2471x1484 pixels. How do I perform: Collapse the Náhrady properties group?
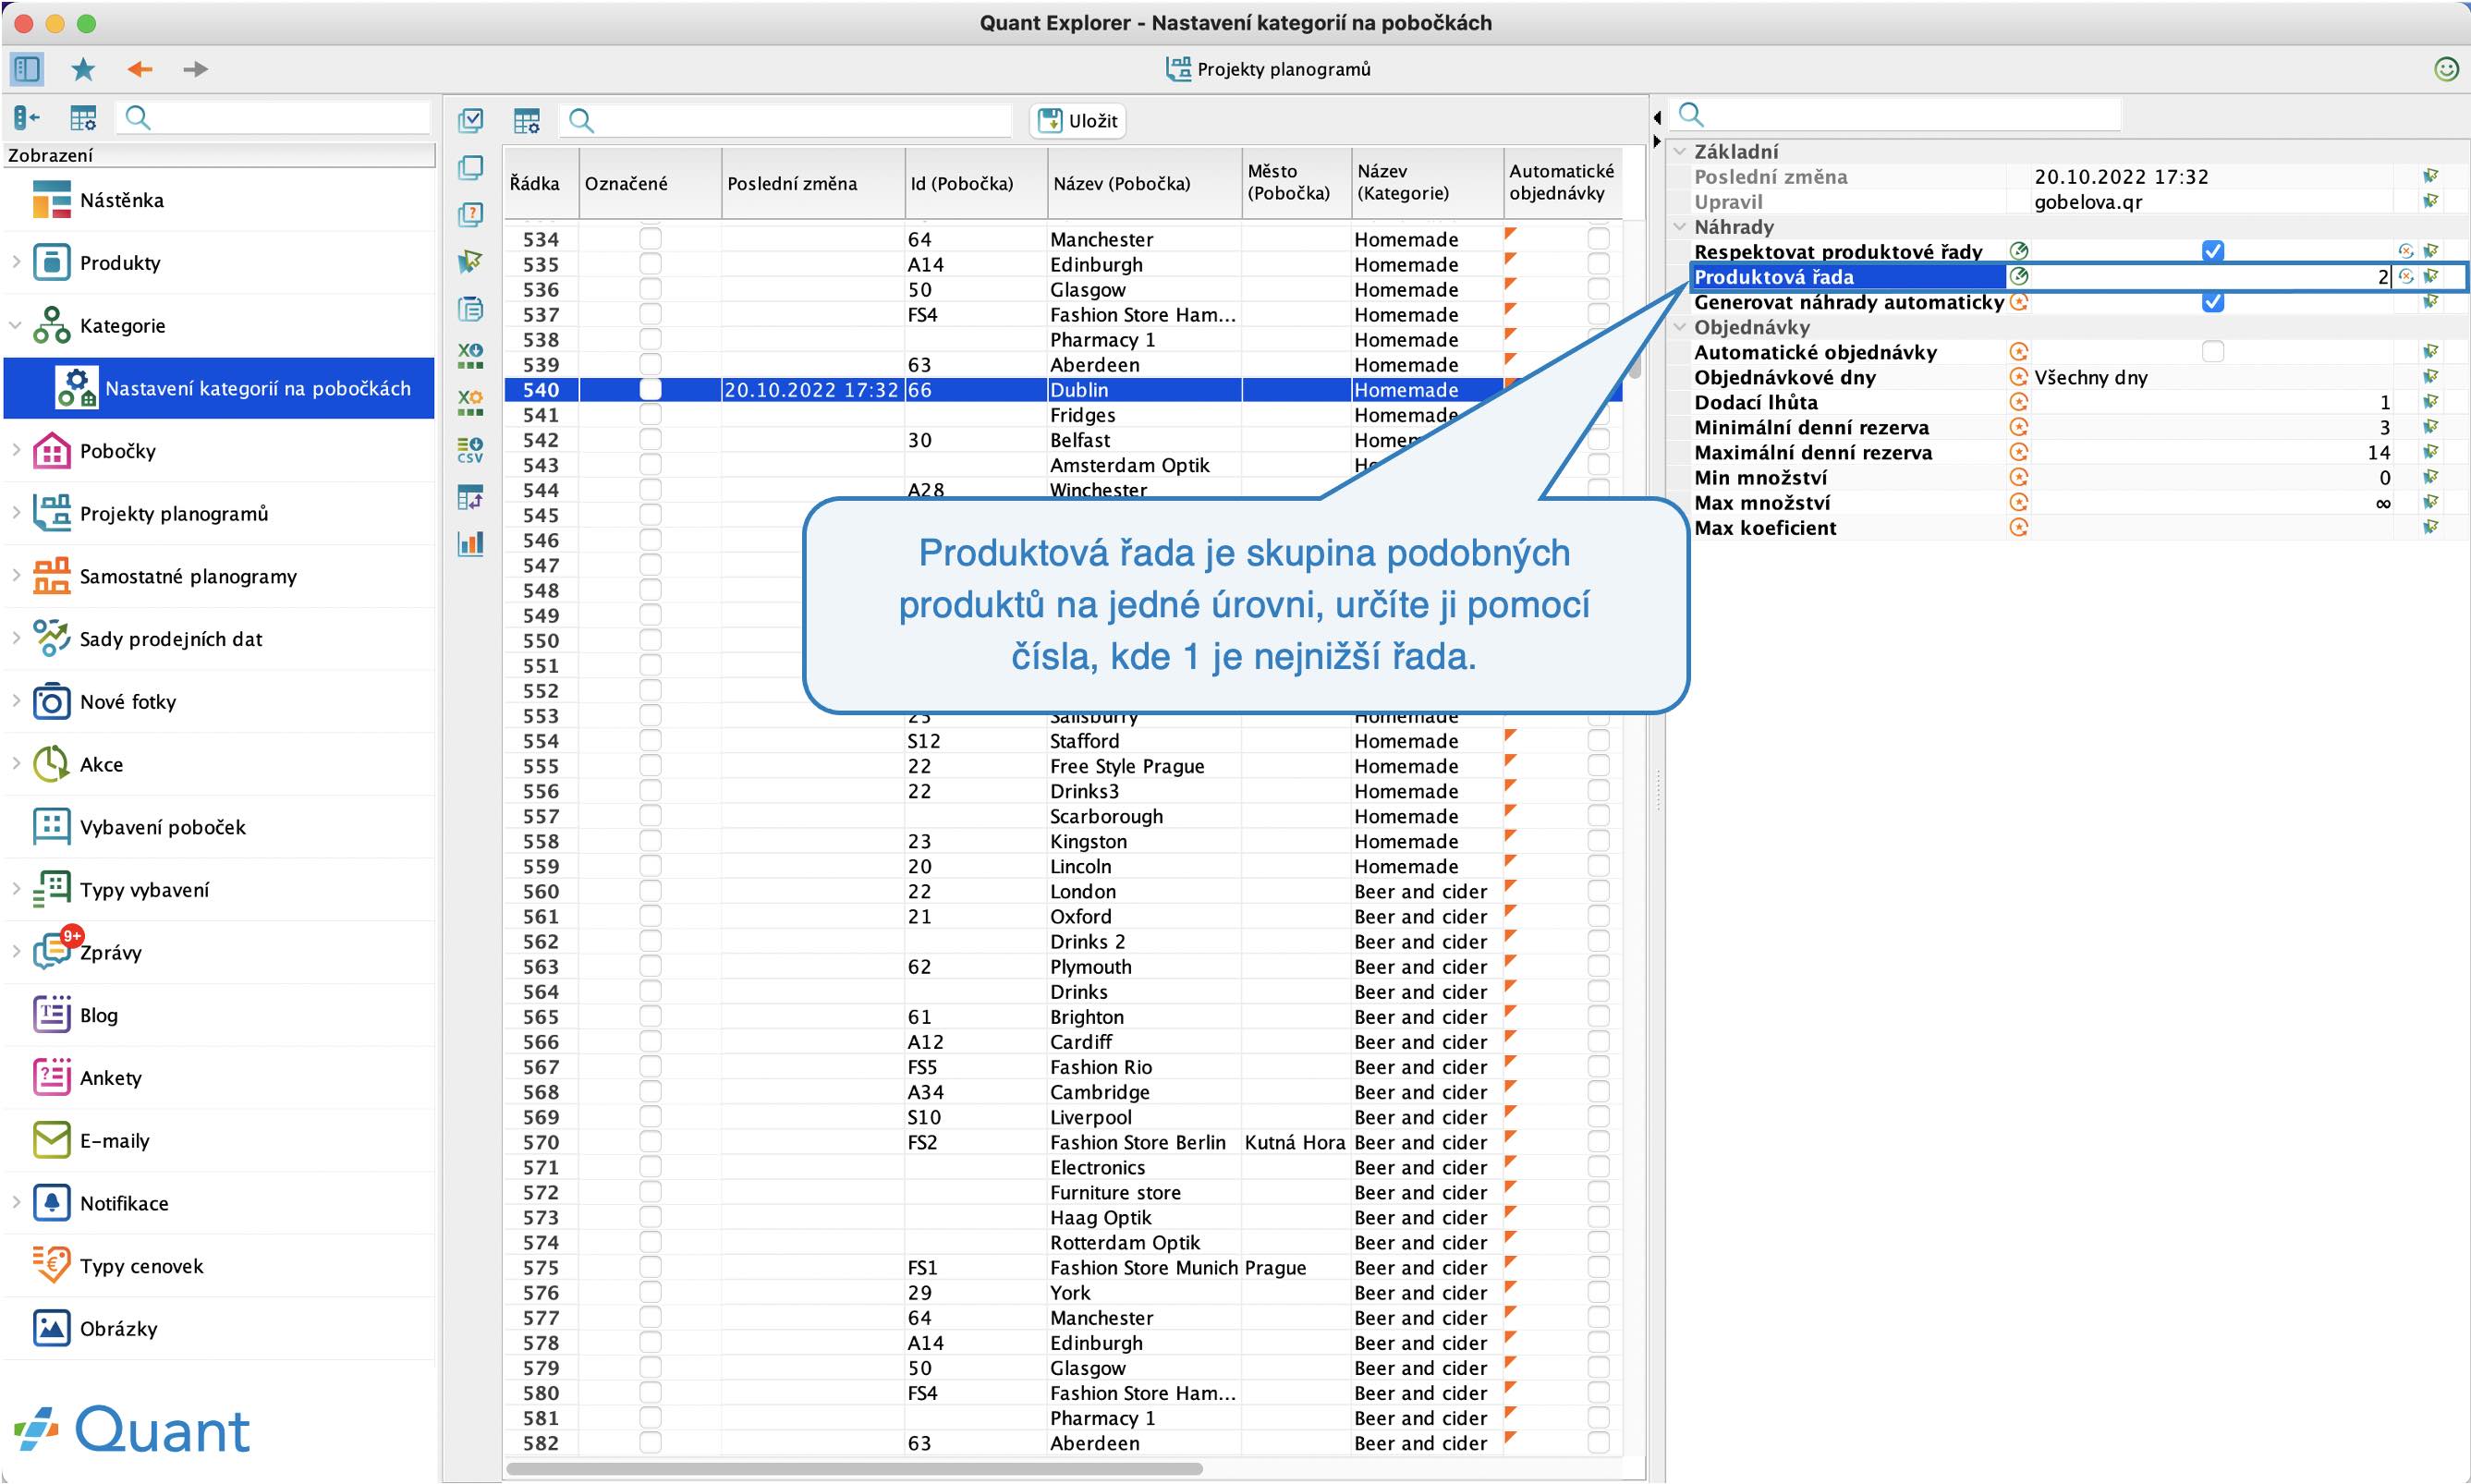(x=1679, y=226)
